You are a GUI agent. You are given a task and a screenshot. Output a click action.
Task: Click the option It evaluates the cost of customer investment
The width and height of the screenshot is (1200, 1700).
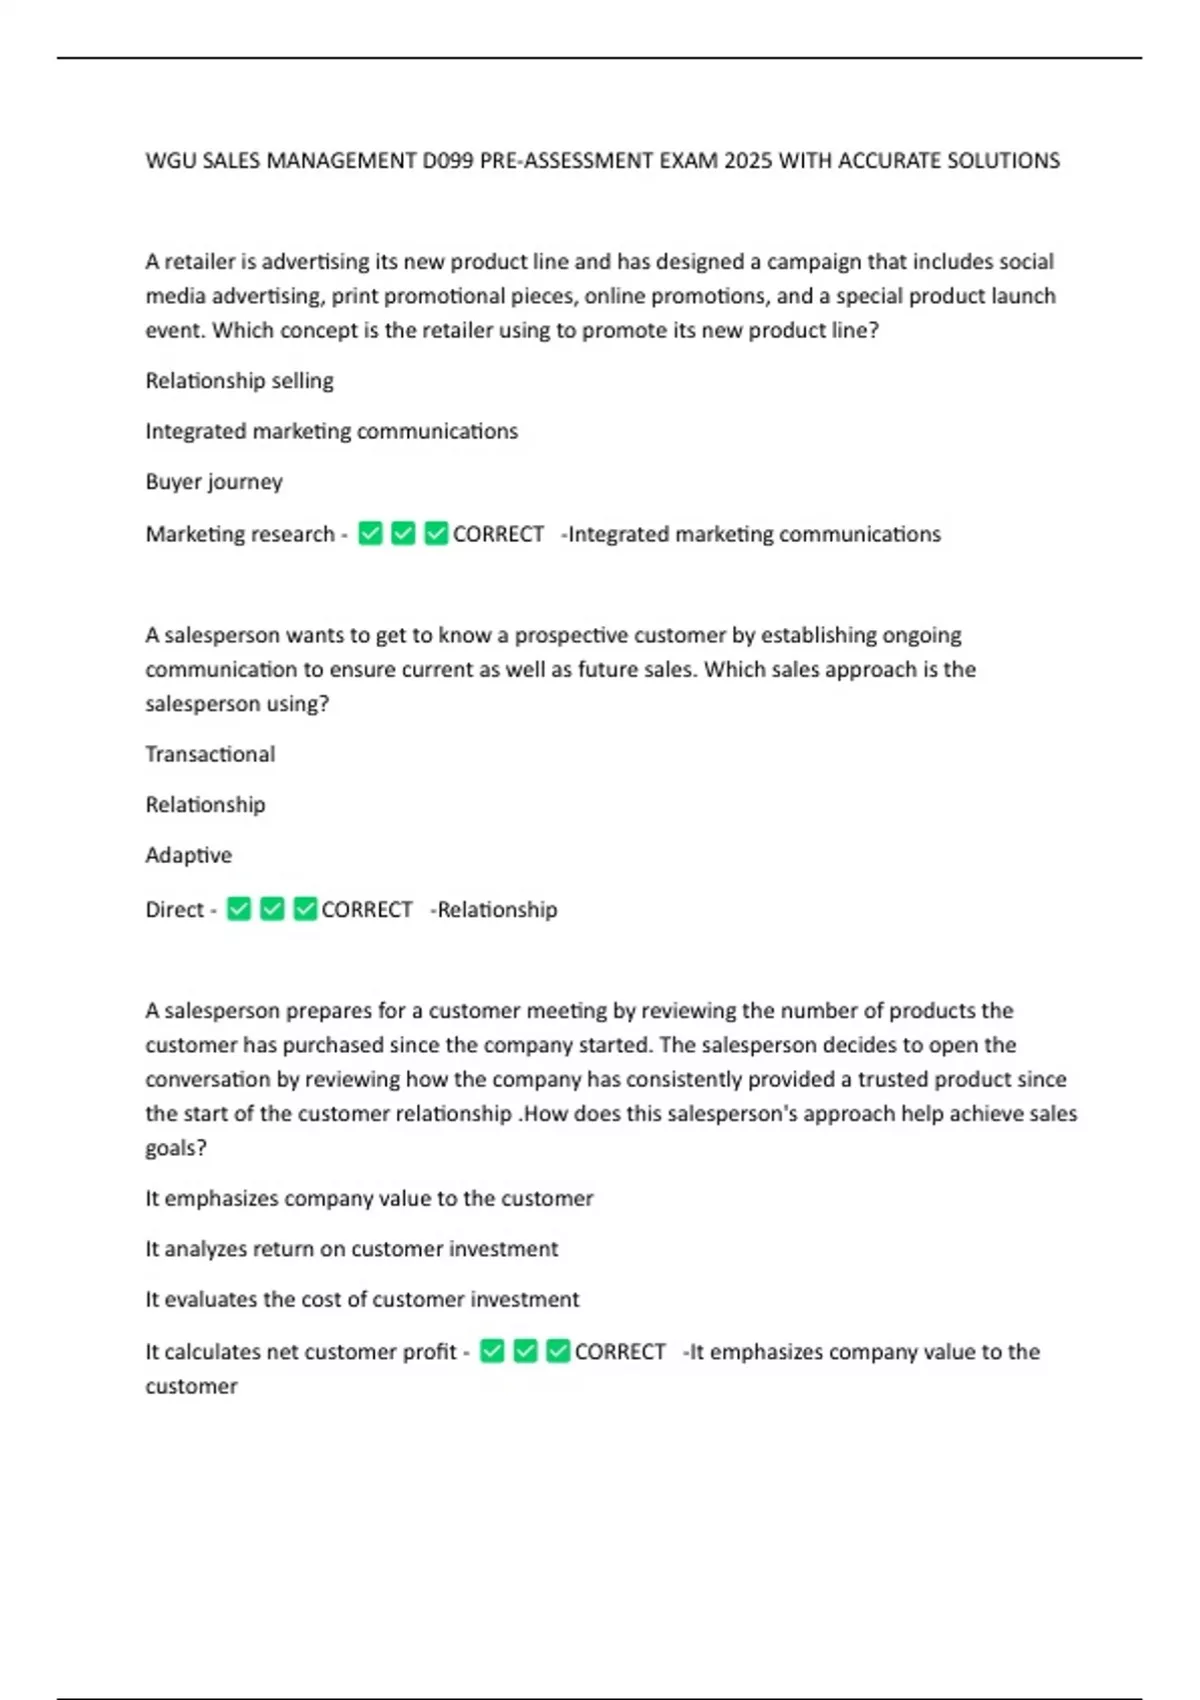point(362,1299)
